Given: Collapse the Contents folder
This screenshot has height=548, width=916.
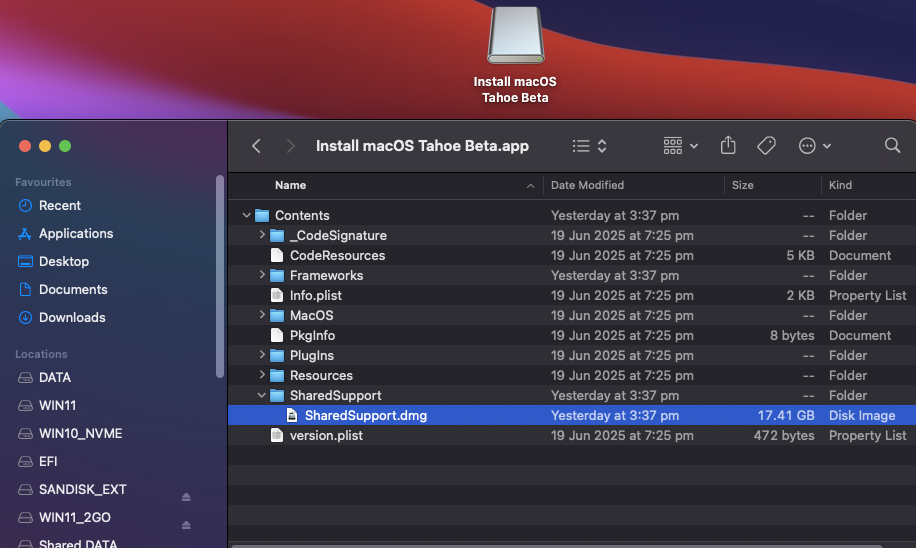Looking at the screenshot, I should tap(246, 216).
